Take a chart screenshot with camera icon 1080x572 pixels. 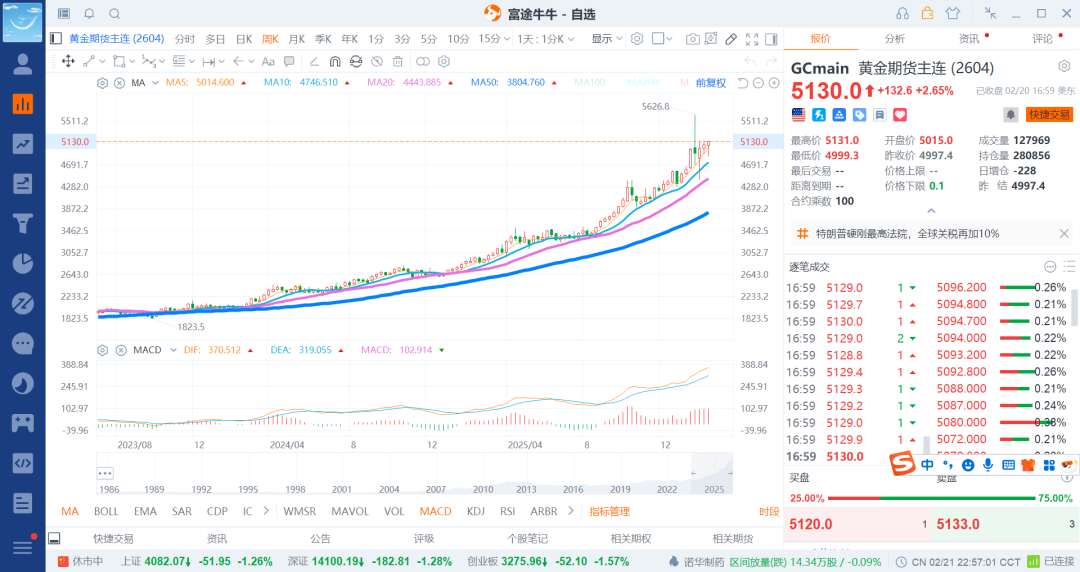pos(693,39)
